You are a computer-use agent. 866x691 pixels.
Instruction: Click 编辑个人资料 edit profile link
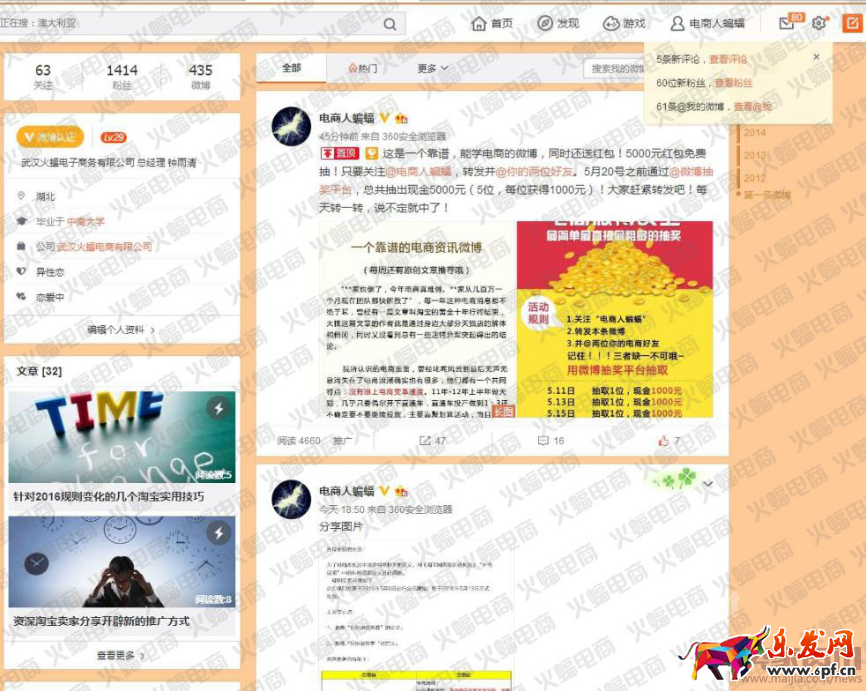coord(121,330)
